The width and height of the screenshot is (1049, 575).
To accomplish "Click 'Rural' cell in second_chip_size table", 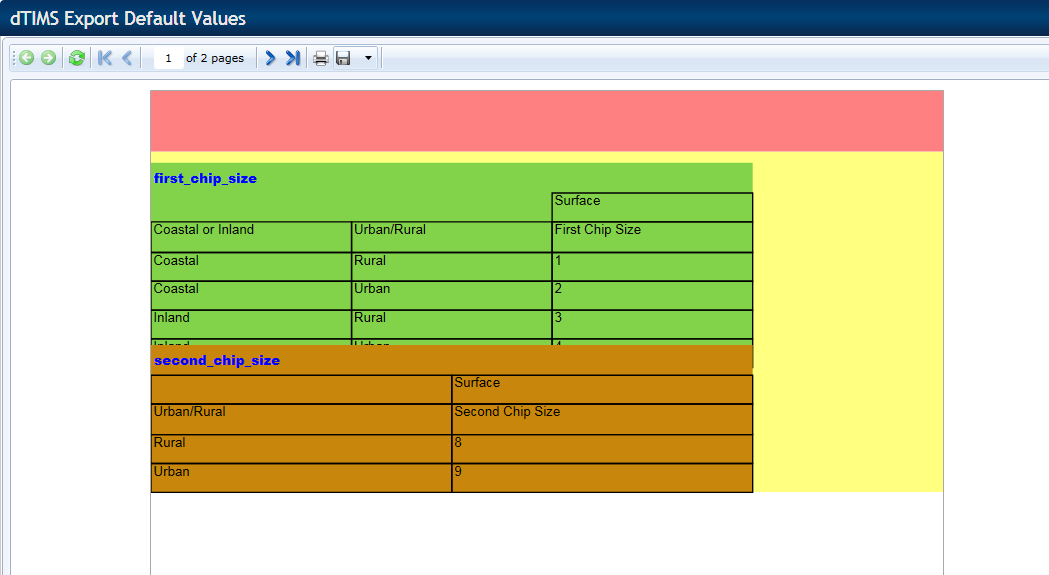I will pos(302,448).
